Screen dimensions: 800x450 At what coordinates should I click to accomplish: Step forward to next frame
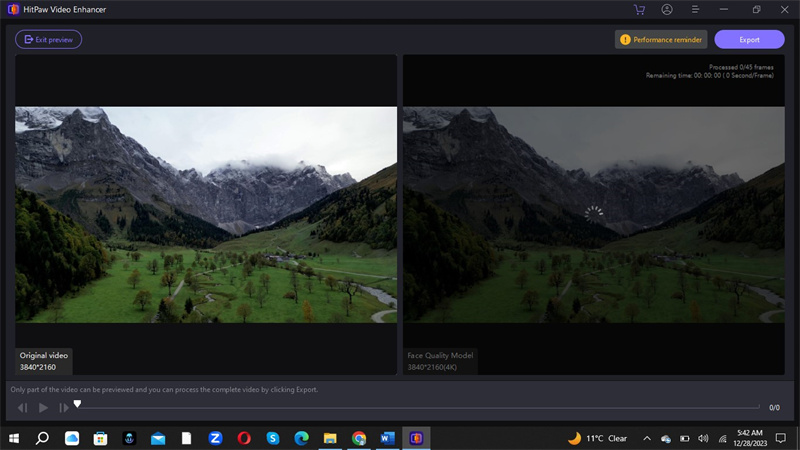pos(63,407)
